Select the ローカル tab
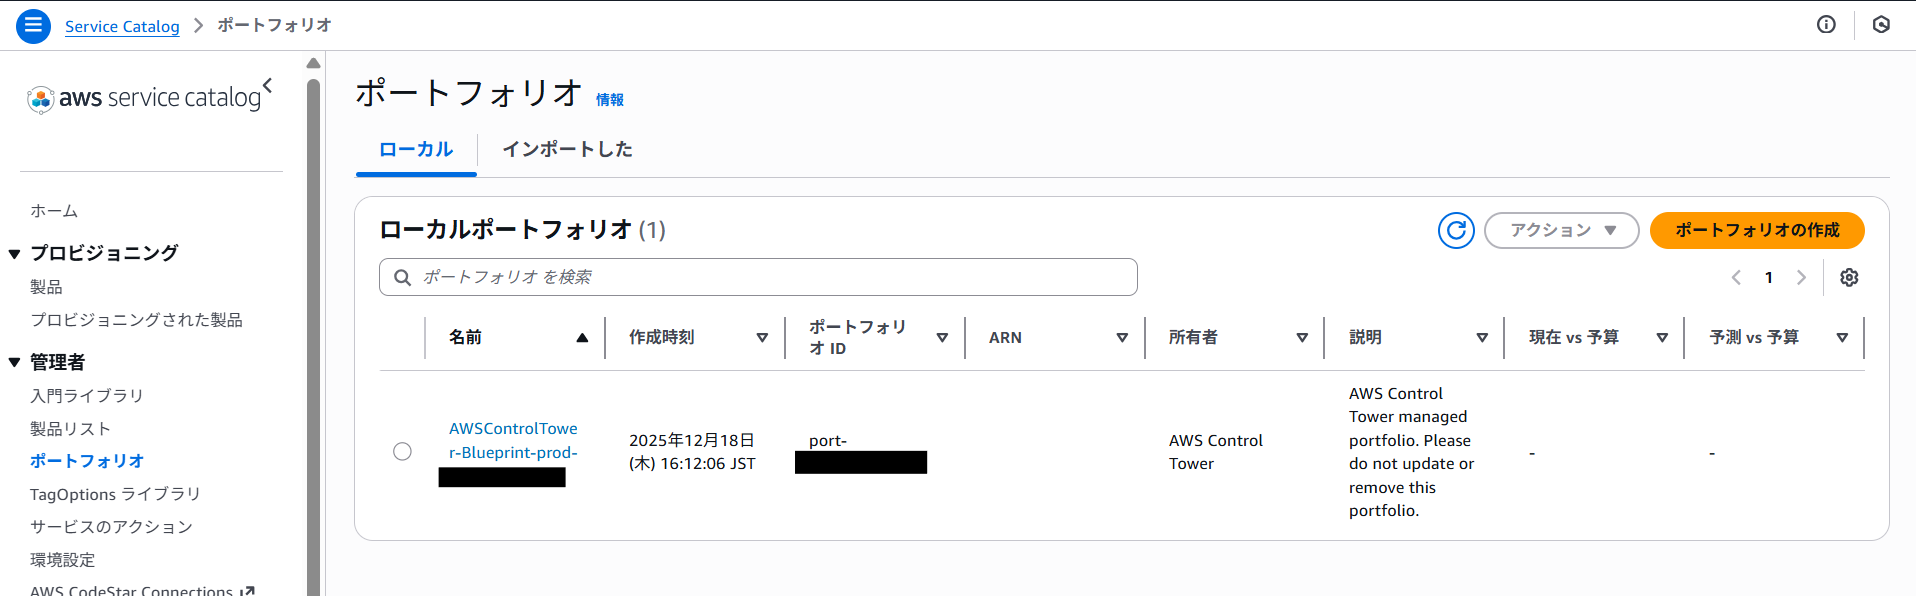The height and width of the screenshot is (596, 1916). [x=416, y=149]
